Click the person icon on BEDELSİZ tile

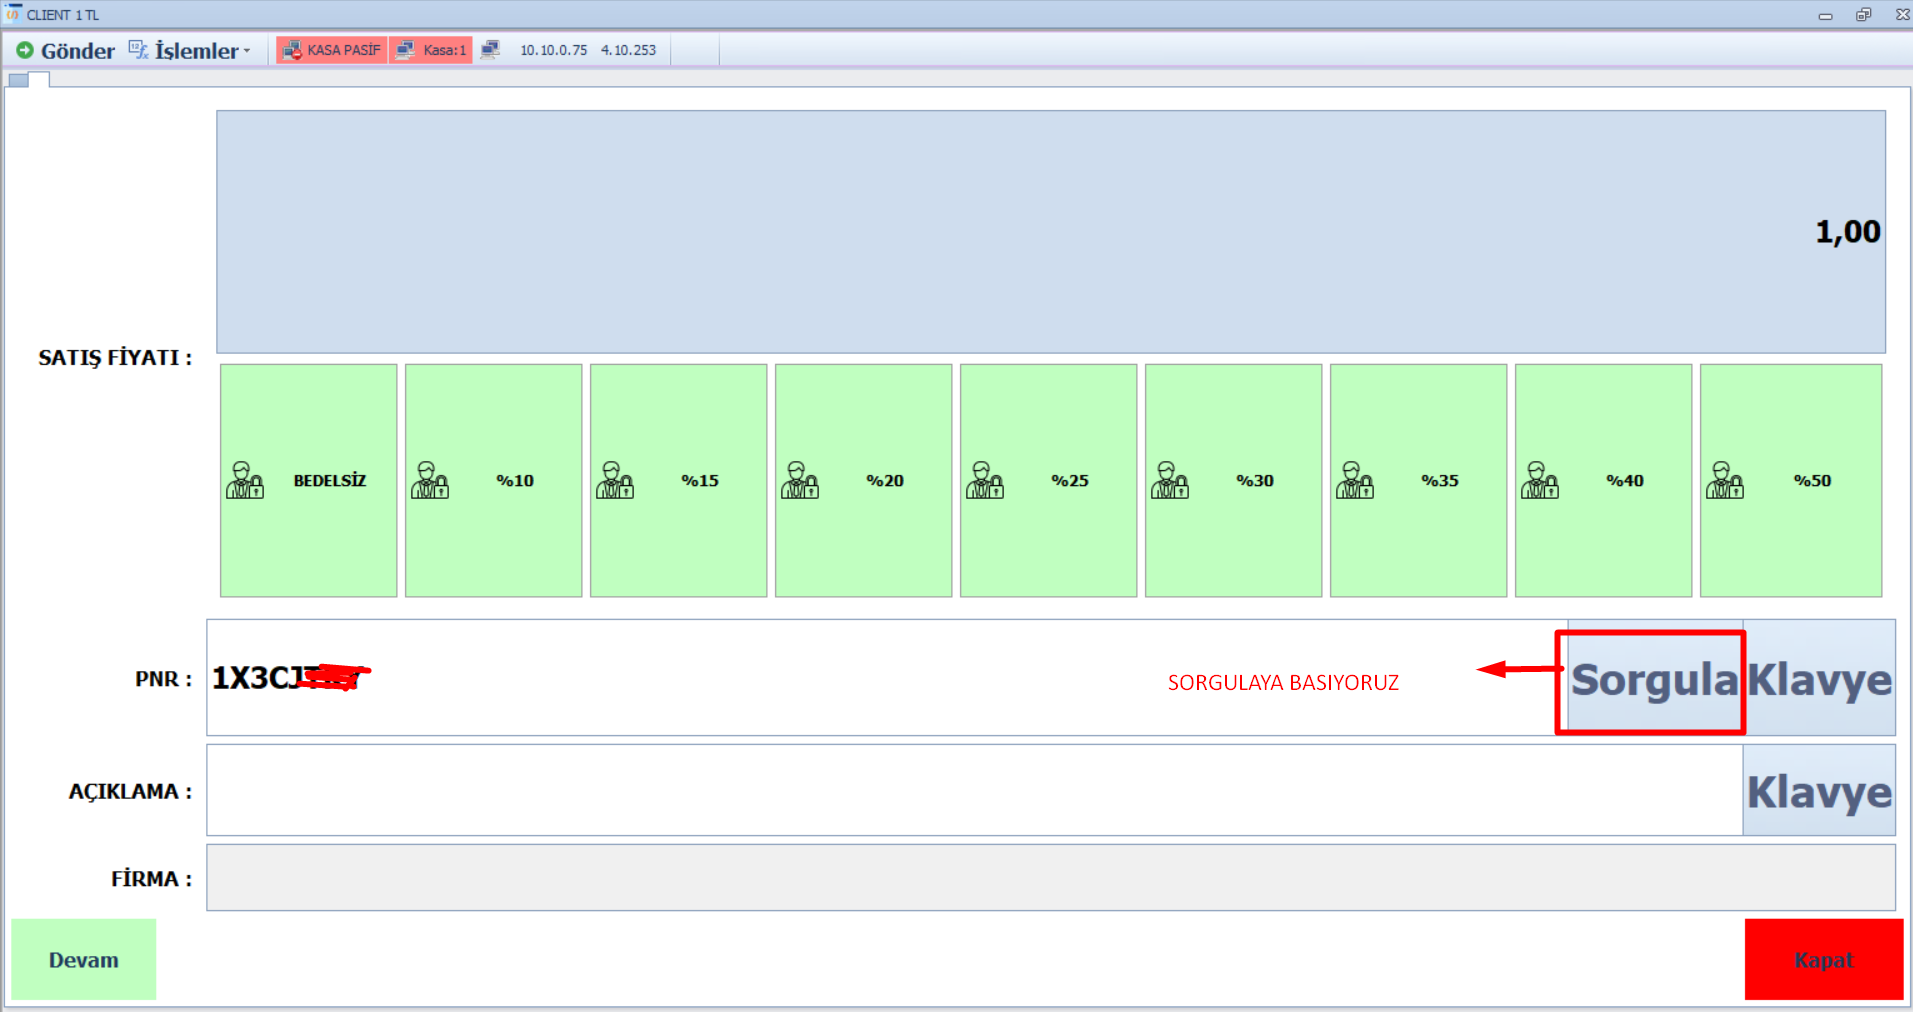click(x=245, y=480)
